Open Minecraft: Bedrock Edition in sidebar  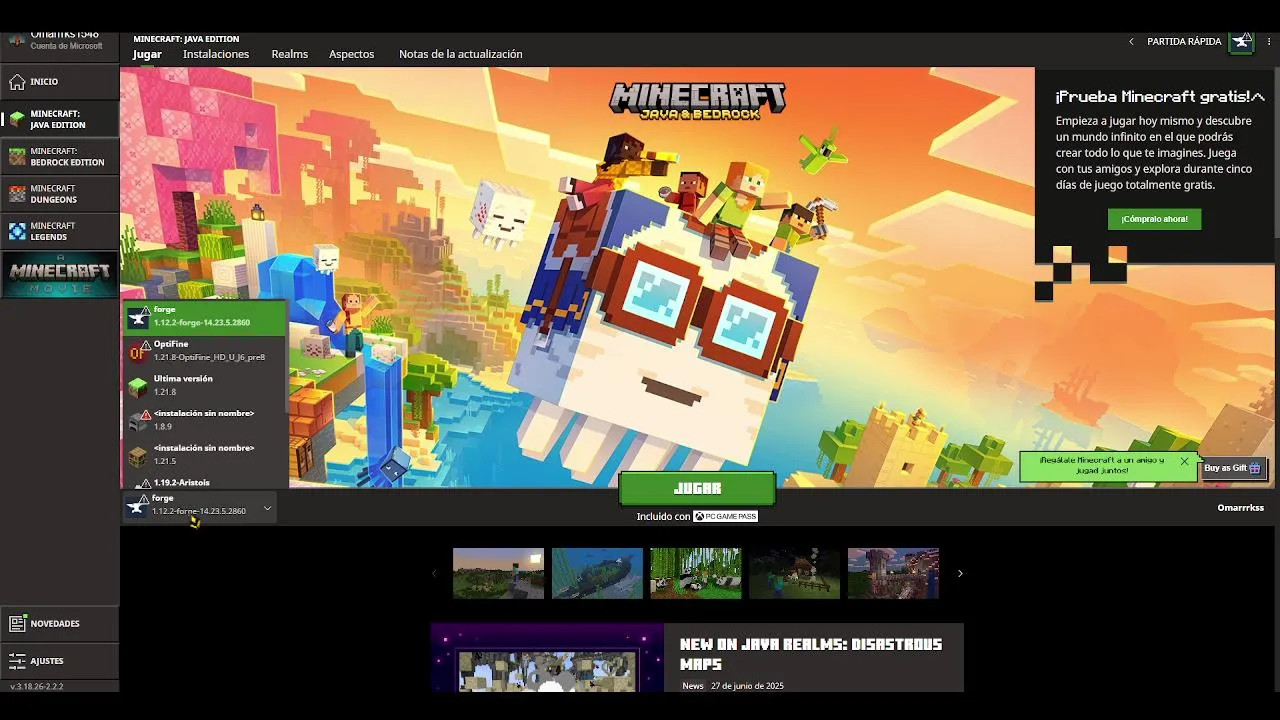pos(59,156)
